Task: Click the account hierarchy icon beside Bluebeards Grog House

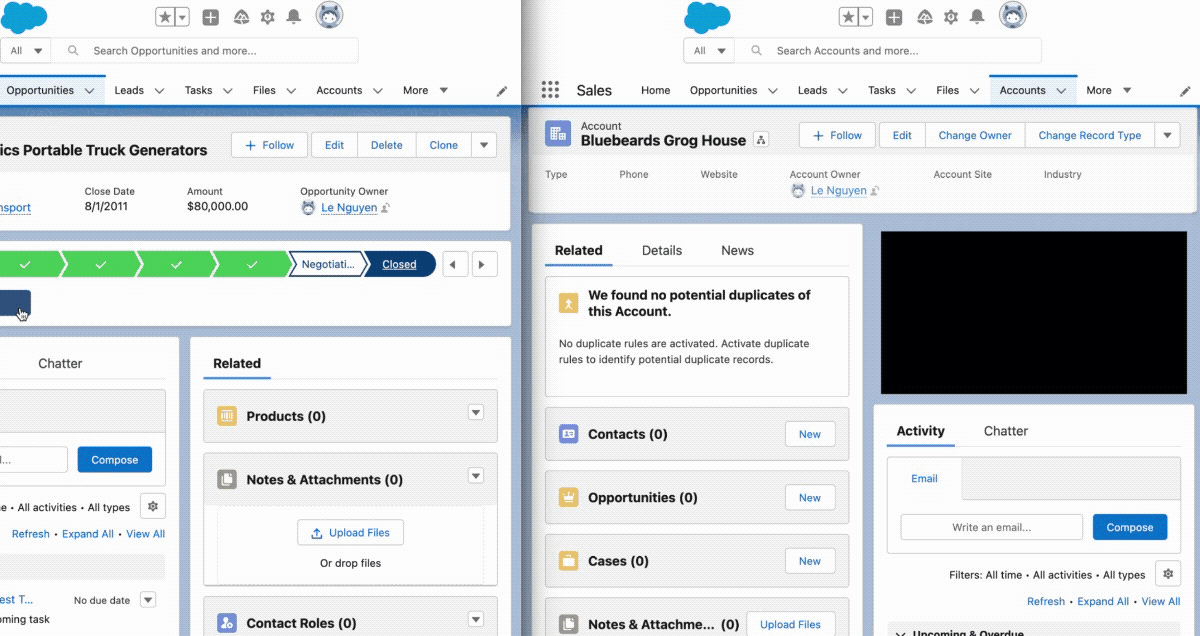Action: click(x=761, y=140)
